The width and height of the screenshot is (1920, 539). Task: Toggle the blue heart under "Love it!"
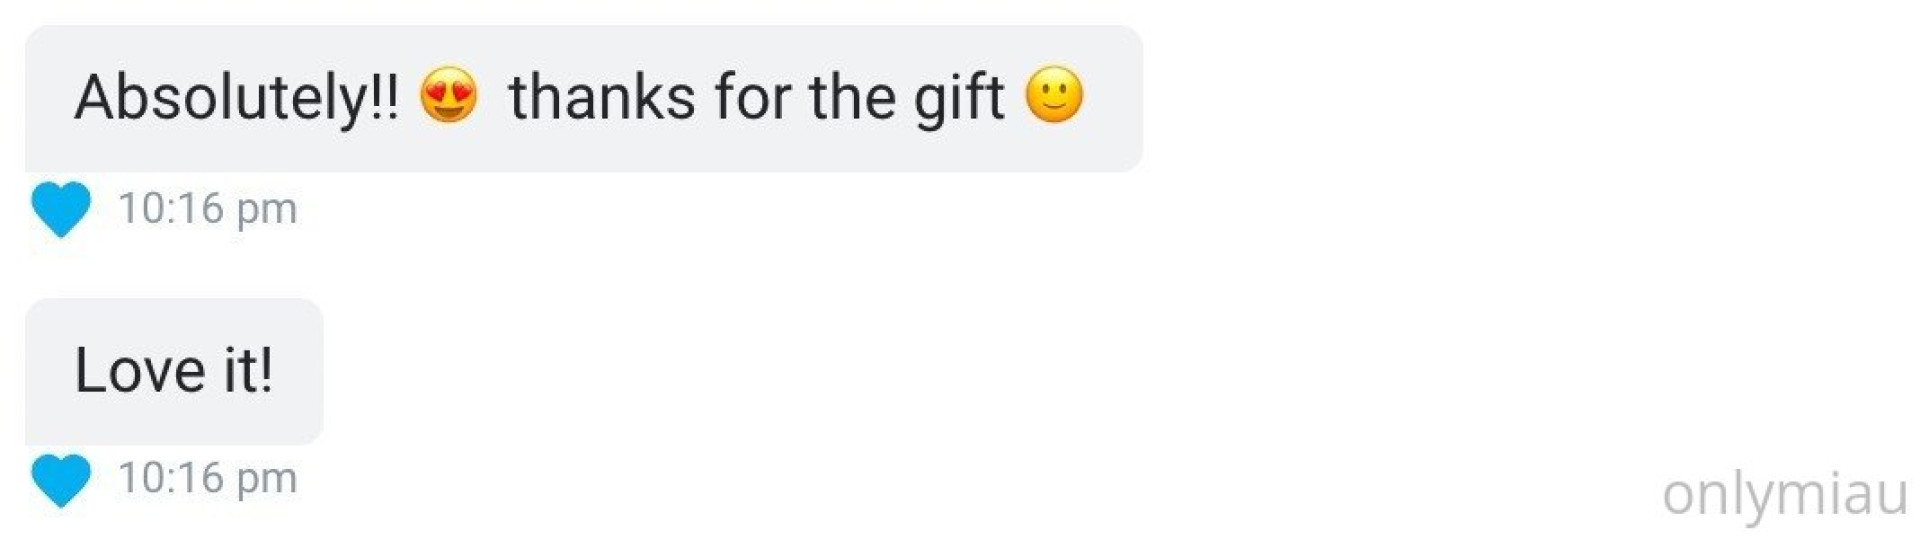pyautogui.click(x=61, y=479)
